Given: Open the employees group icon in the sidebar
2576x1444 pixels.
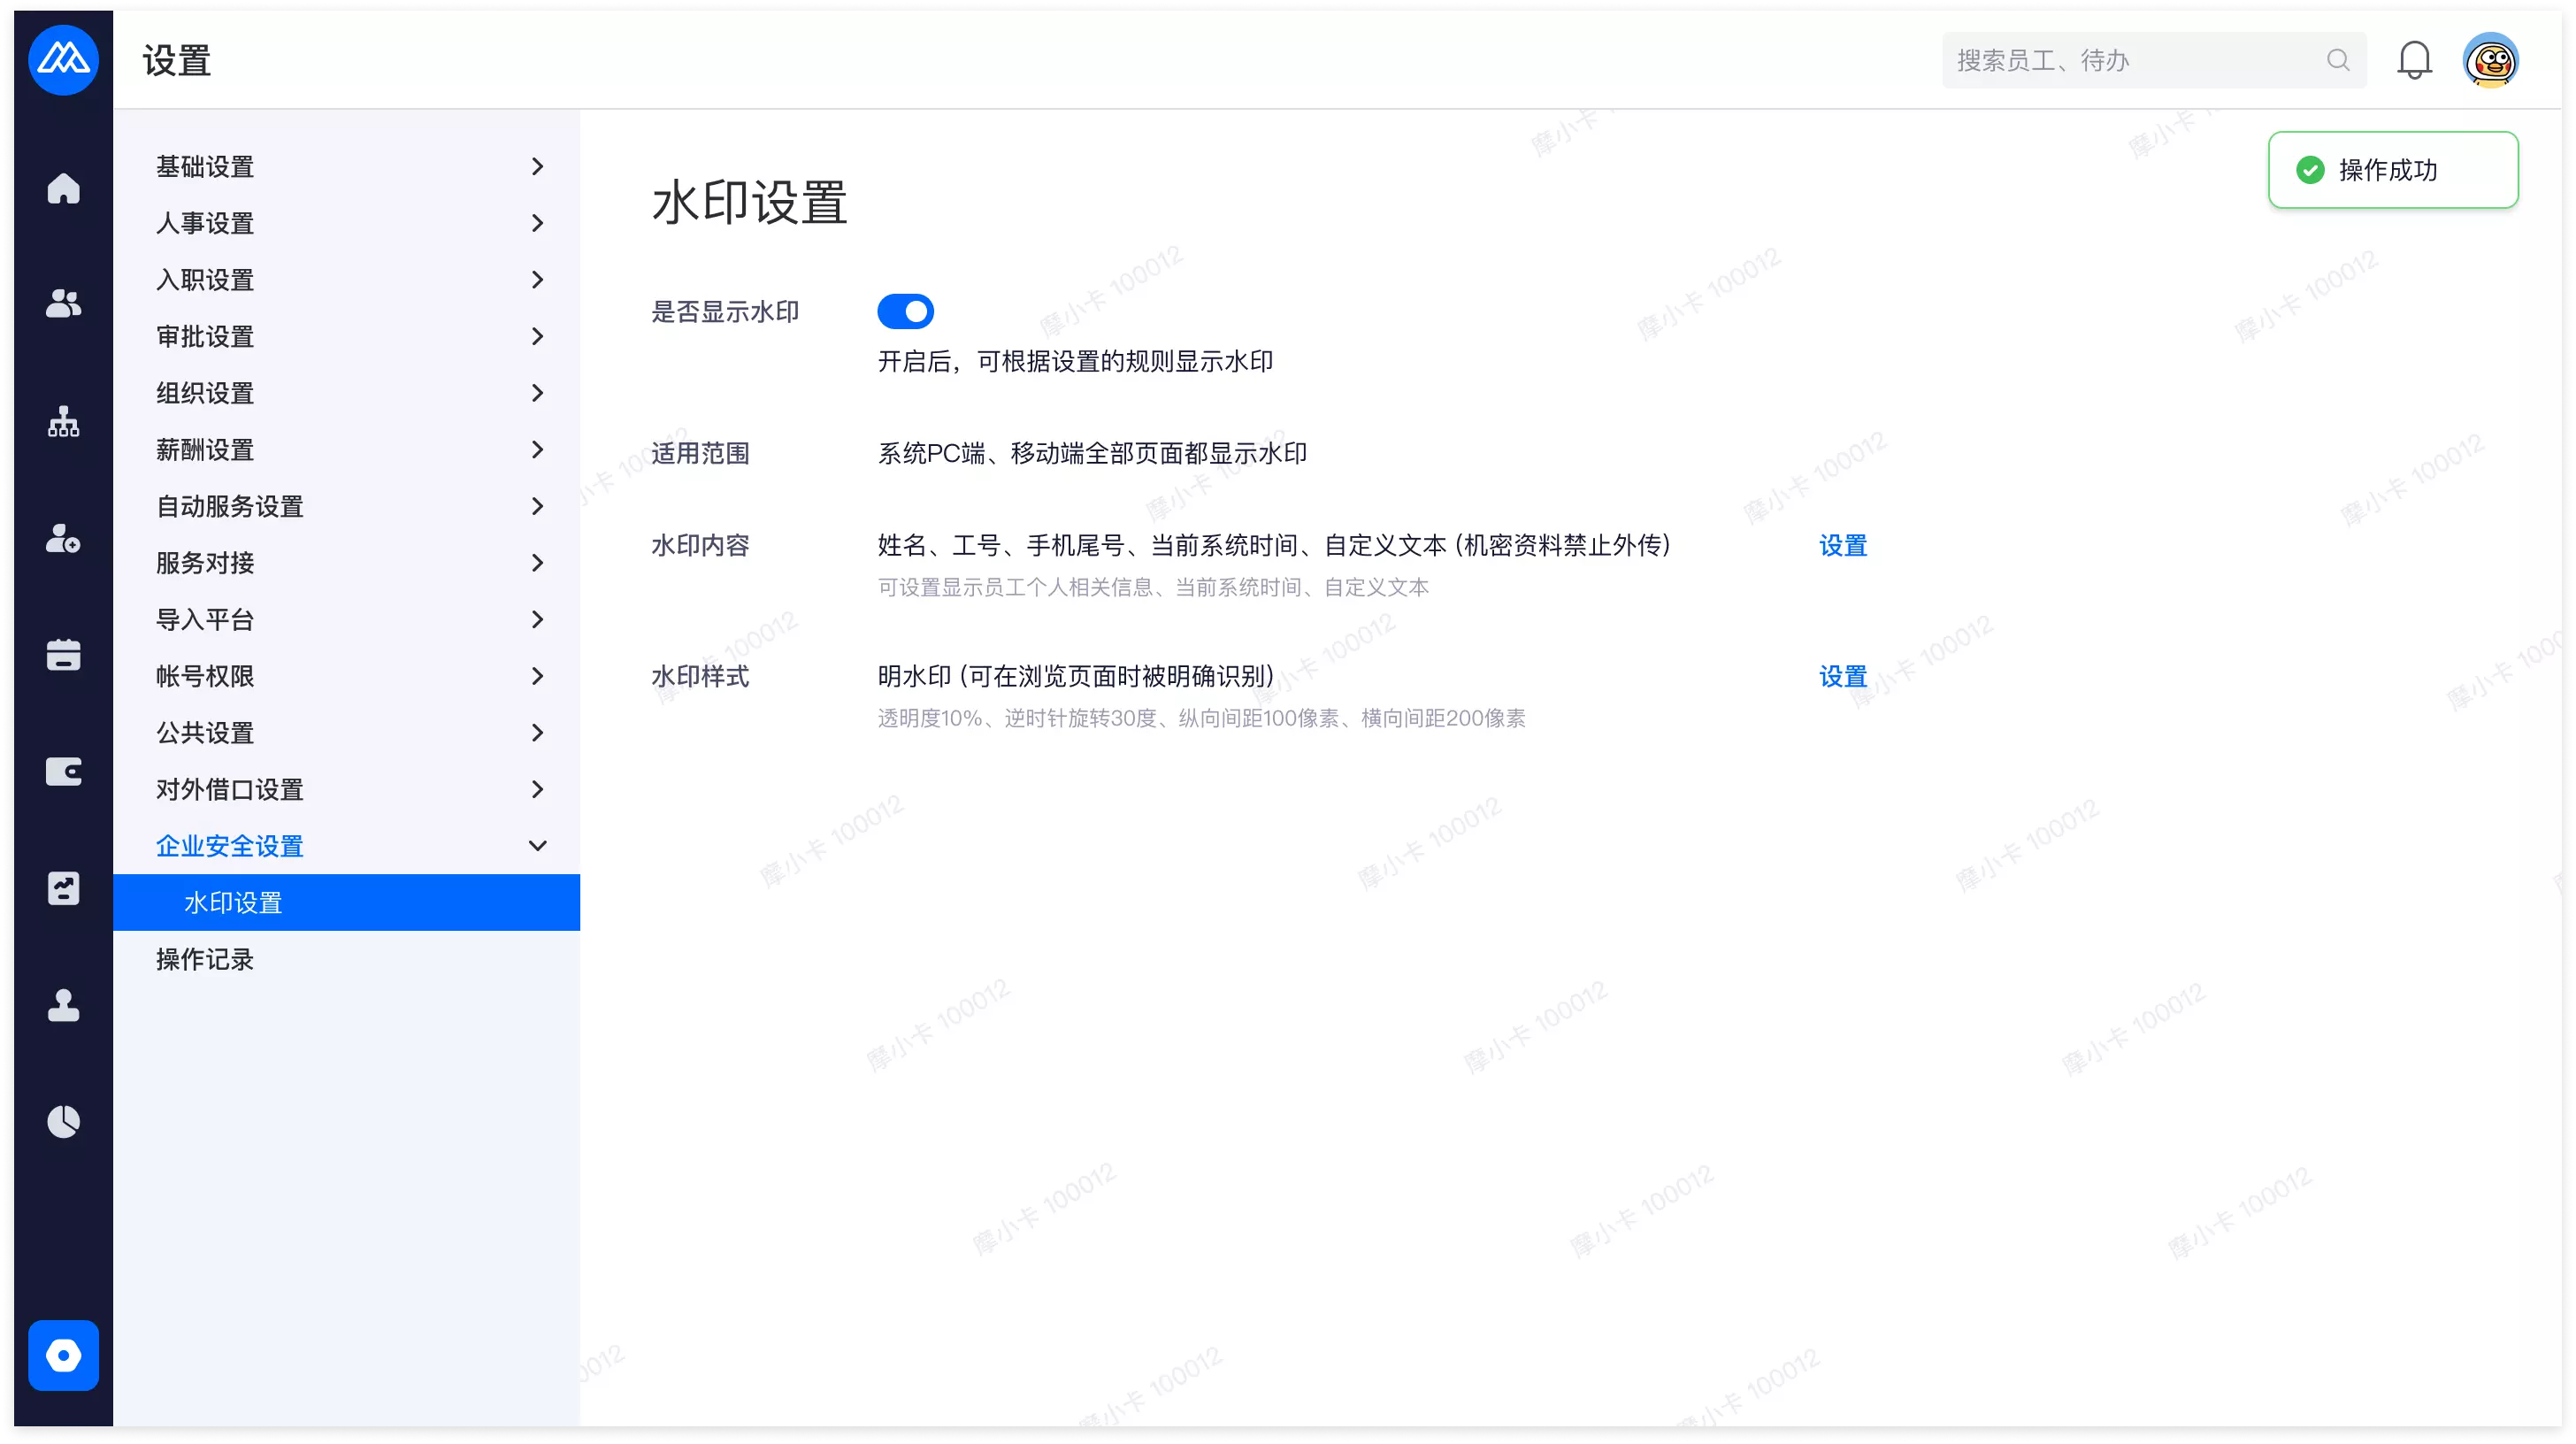Looking at the screenshot, I should (x=63, y=303).
